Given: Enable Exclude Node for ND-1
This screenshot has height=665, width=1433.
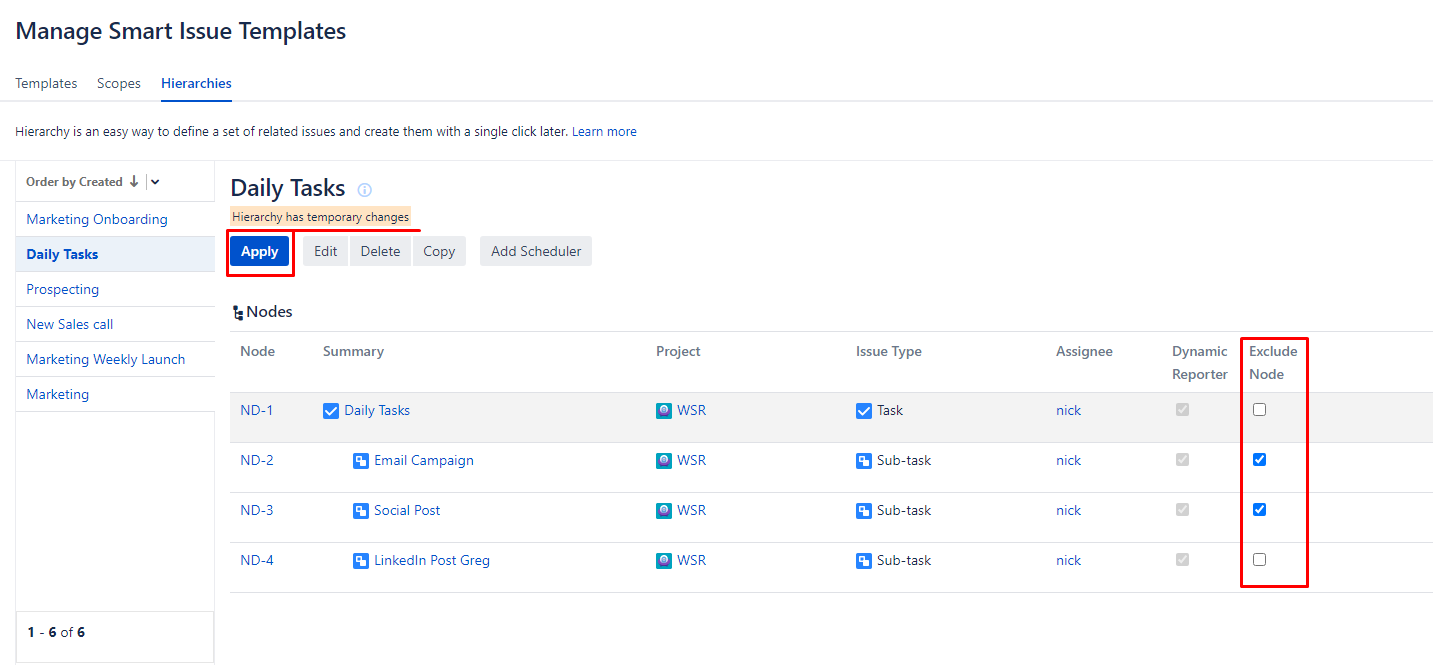Looking at the screenshot, I should point(1259,410).
